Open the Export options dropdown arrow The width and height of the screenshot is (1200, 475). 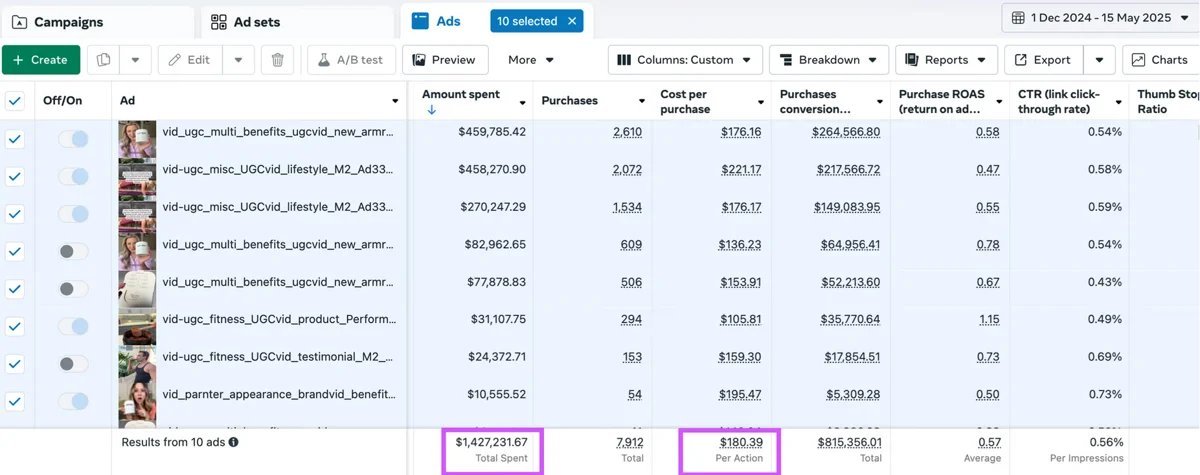coord(1099,60)
